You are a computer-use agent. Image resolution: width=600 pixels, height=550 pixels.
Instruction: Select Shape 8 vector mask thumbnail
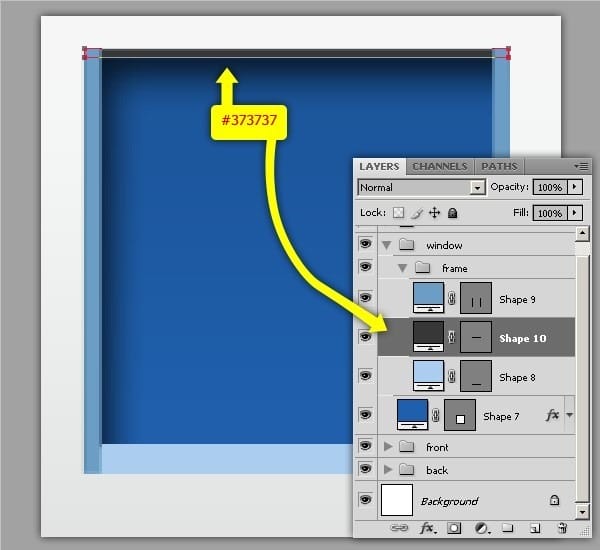coord(476,376)
